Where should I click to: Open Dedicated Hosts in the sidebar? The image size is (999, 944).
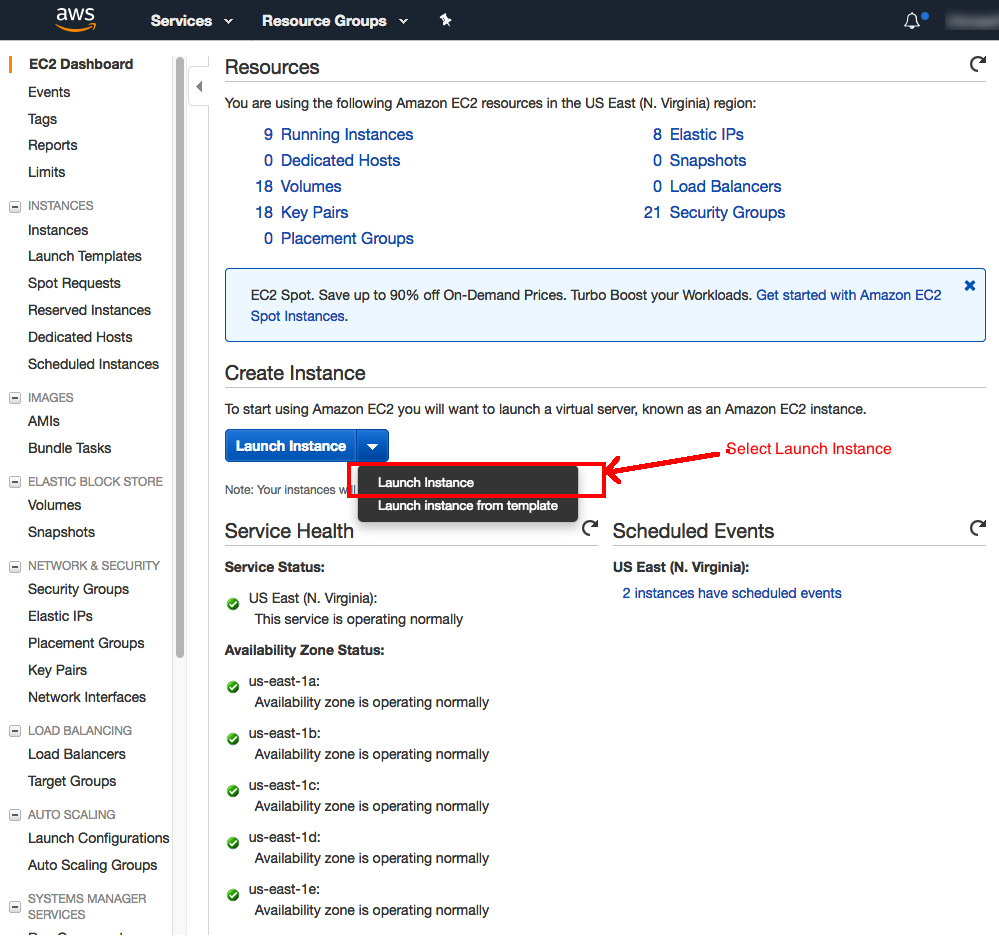(80, 337)
